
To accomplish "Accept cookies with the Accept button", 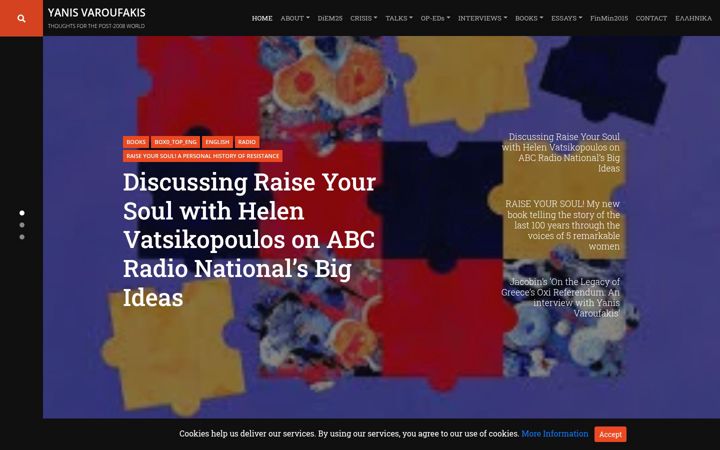I will point(610,434).
